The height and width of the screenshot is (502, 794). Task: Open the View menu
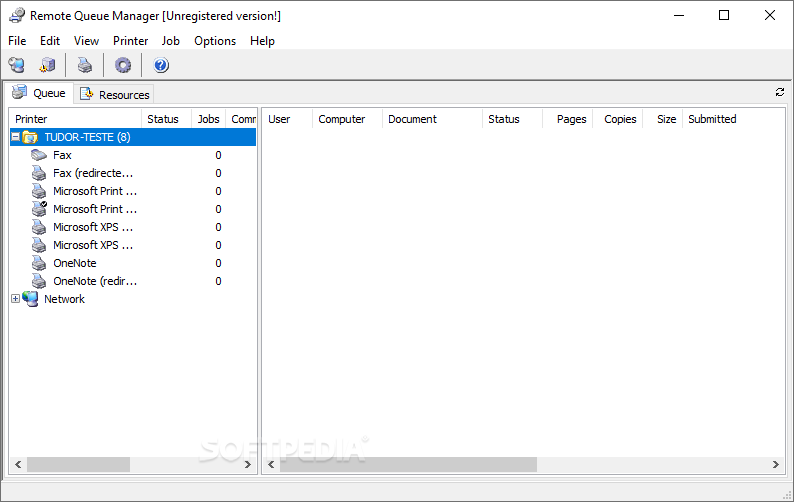pyautogui.click(x=86, y=41)
